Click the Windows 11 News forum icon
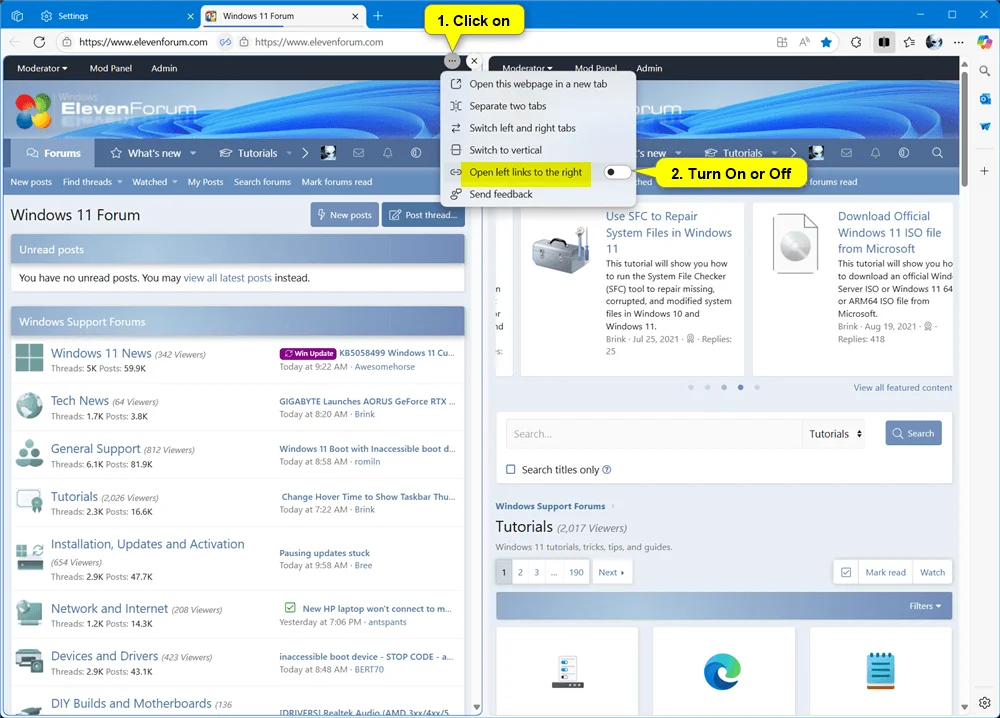 (x=29, y=358)
